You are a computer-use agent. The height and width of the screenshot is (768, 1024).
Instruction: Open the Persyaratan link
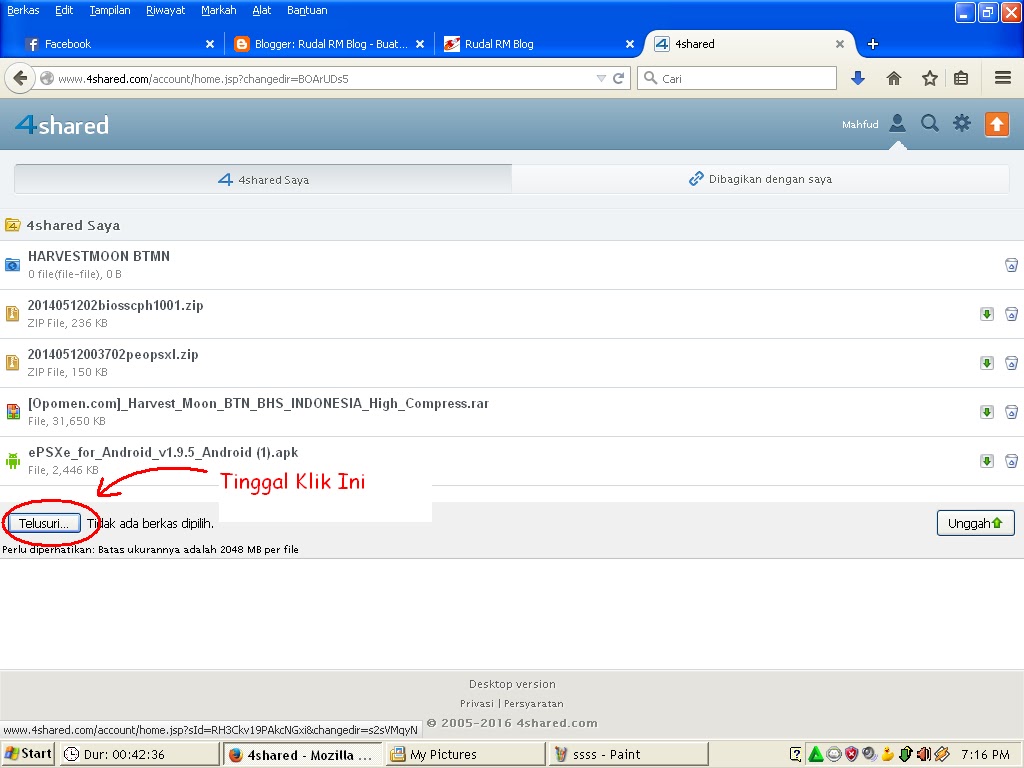point(534,703)
